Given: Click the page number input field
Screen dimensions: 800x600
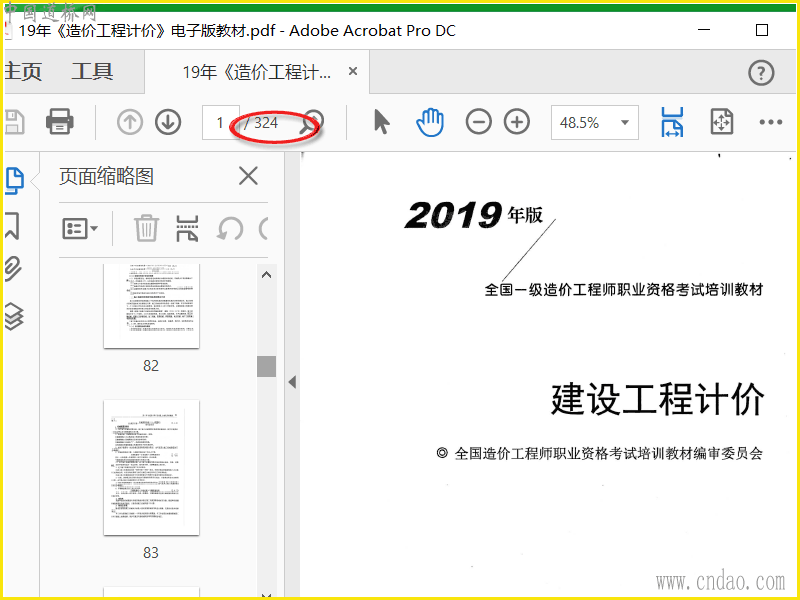Looking at the screenshot, I should (220, 122).
